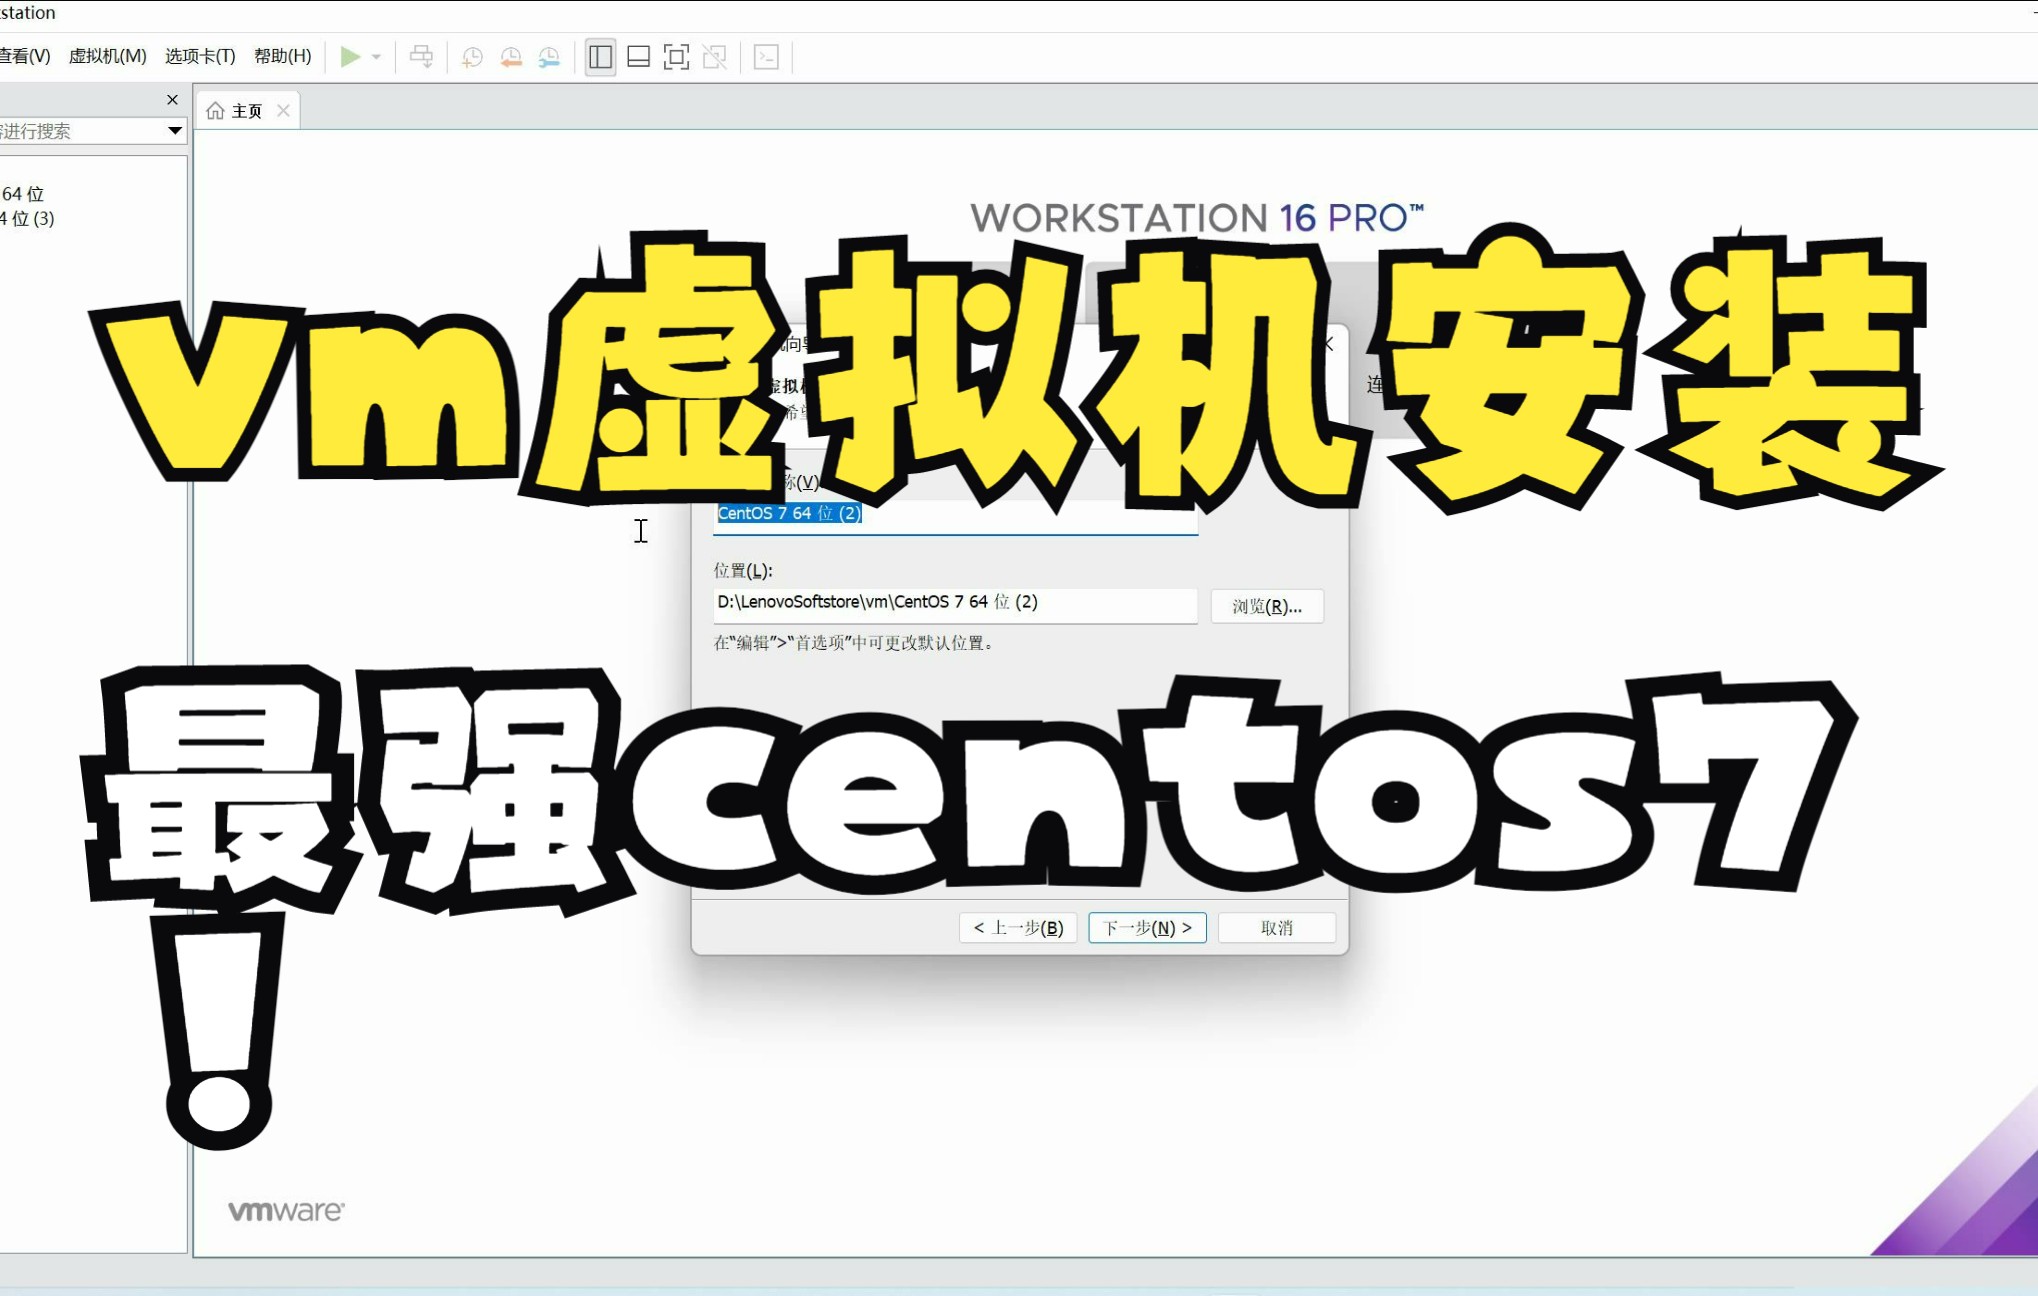The image size is (2038, 1296).
Task: Click the power on virtual machine green play icon
Action: click(352, 56)
